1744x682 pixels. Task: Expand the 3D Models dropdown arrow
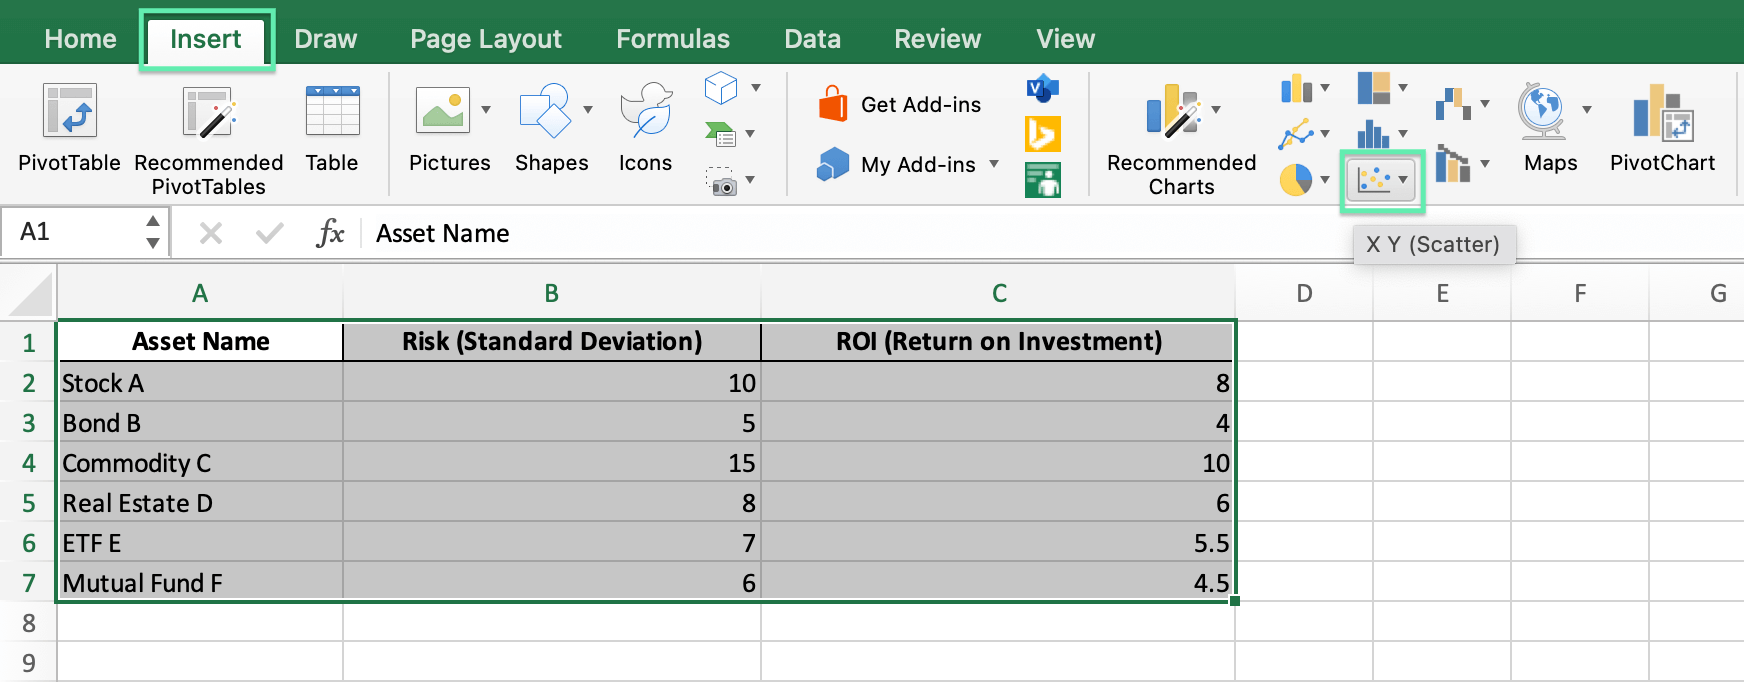point(756,88)
